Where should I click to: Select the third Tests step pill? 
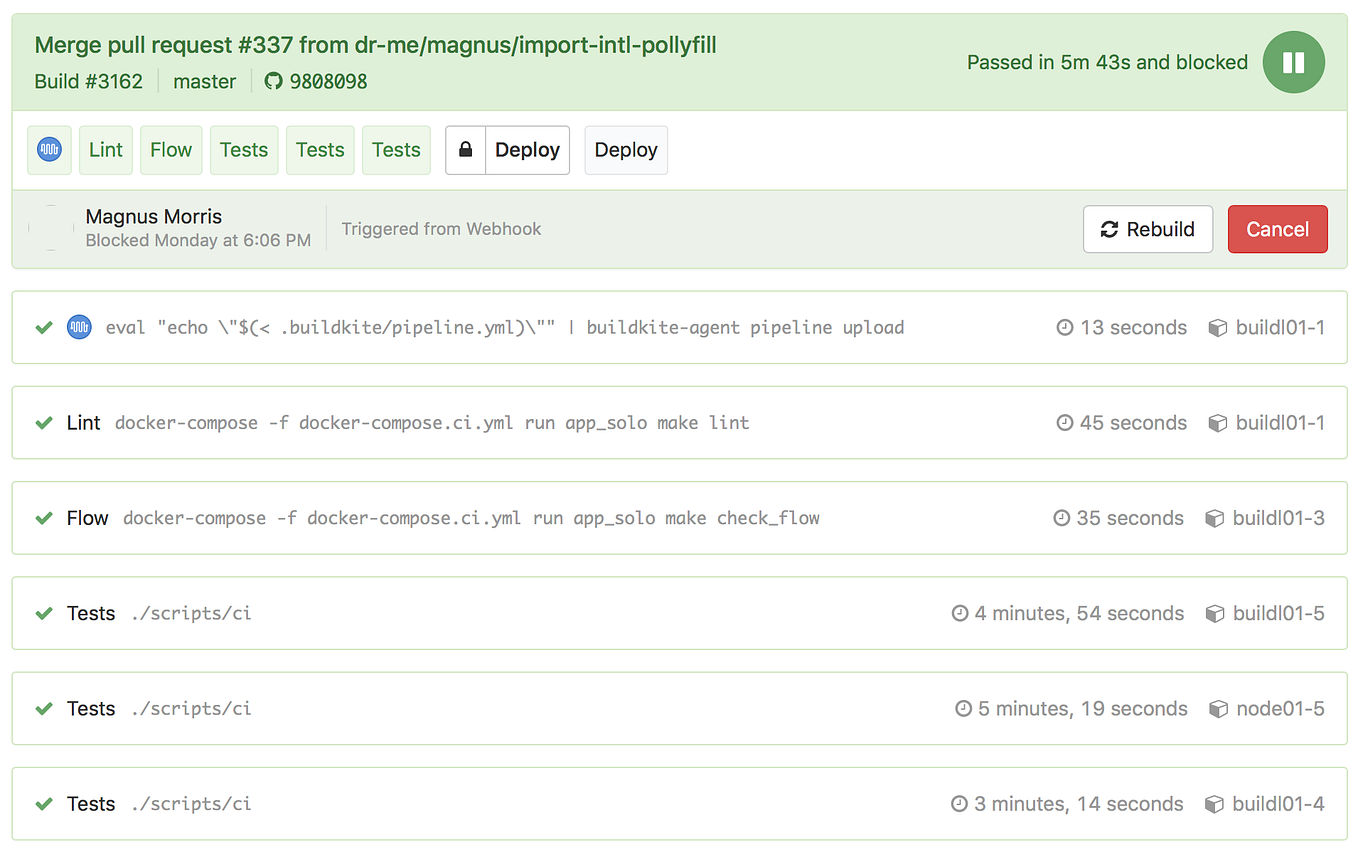pyautogui.click(x=396, y=150)
